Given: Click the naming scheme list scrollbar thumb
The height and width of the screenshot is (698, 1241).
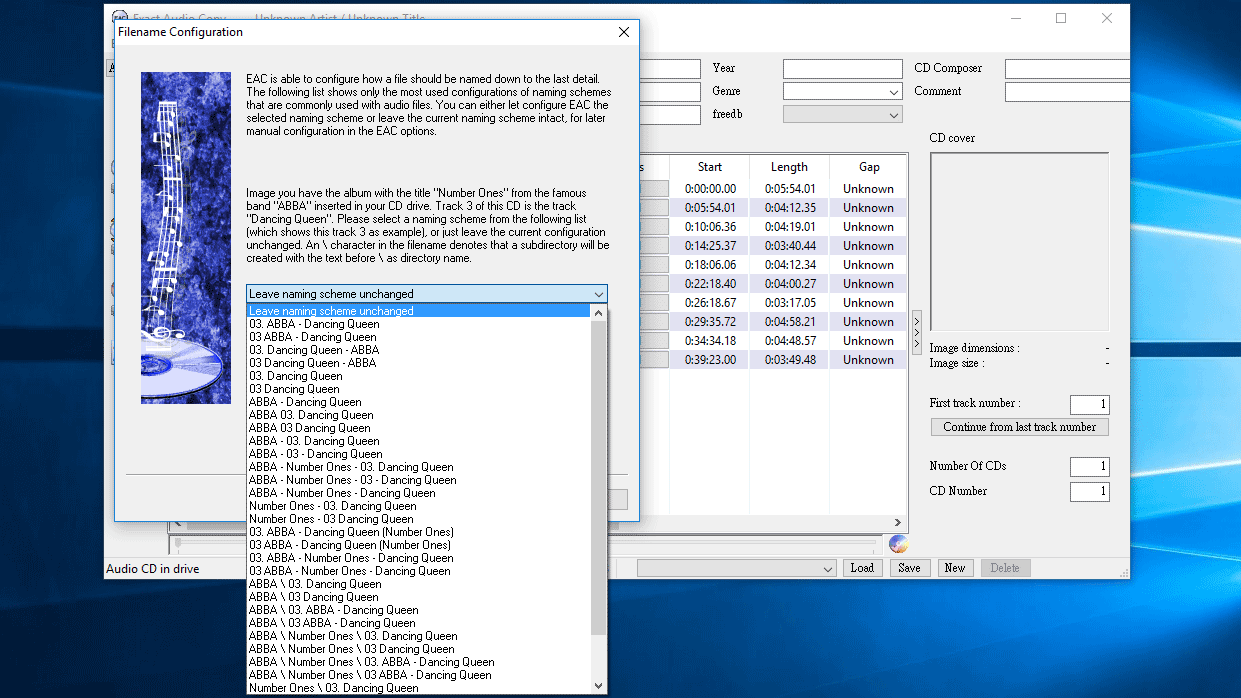Looking at the screenshot, I should (x=599, y=476).
